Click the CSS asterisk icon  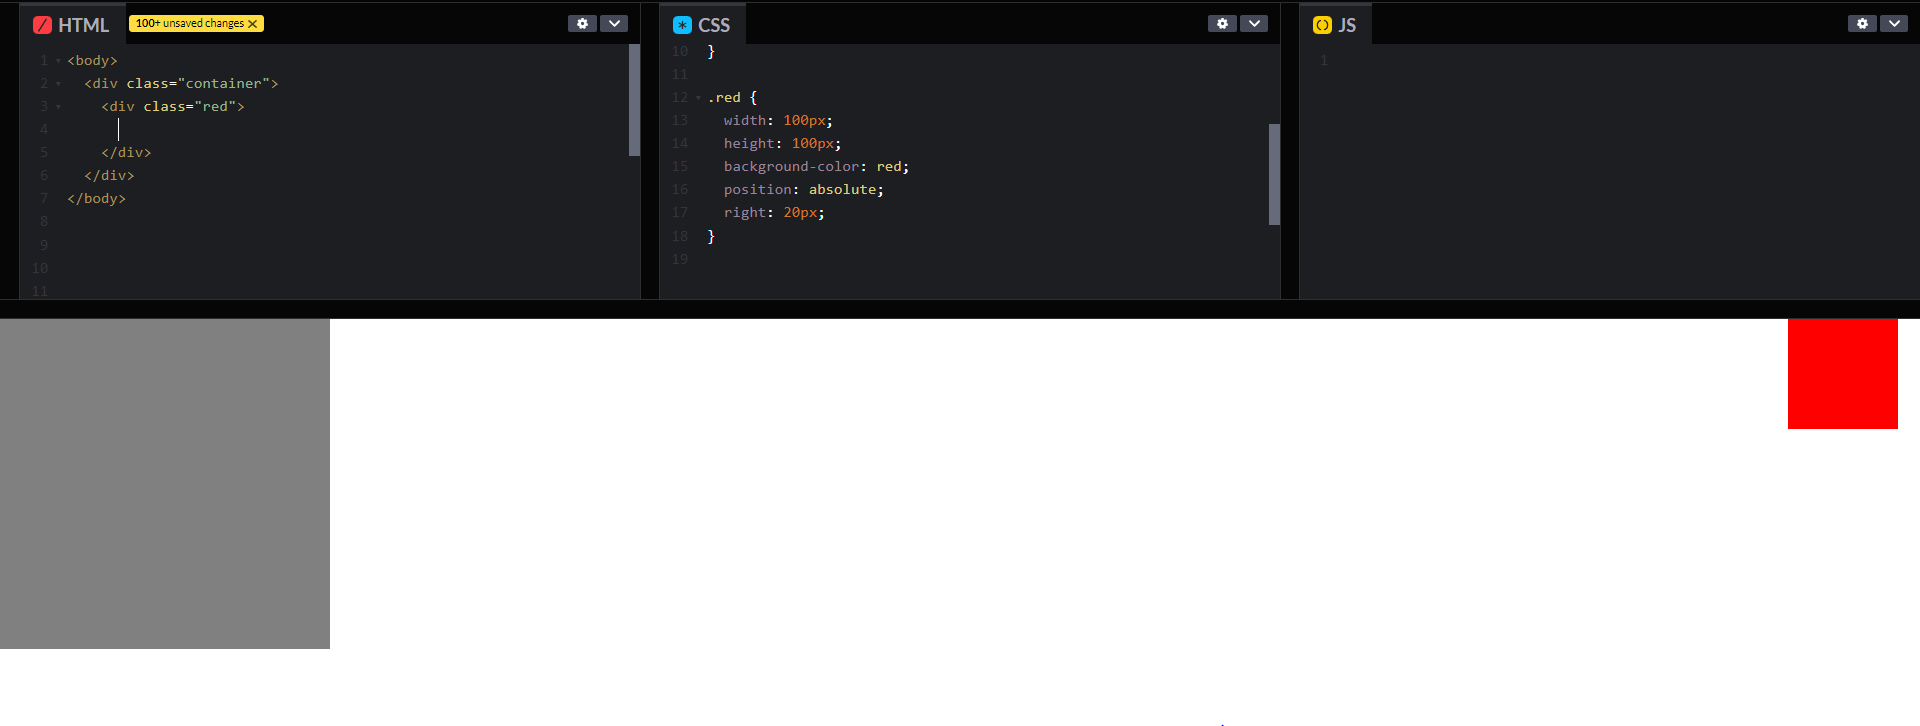(x=682, y=25)
